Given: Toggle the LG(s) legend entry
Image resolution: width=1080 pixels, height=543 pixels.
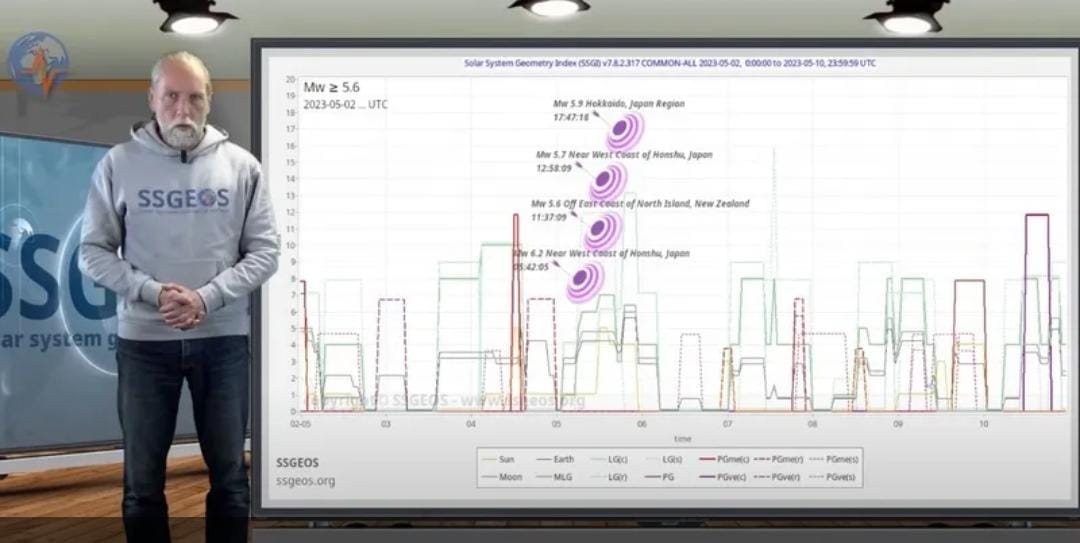Looking at the screenshot, I should [x=663, y=460].
